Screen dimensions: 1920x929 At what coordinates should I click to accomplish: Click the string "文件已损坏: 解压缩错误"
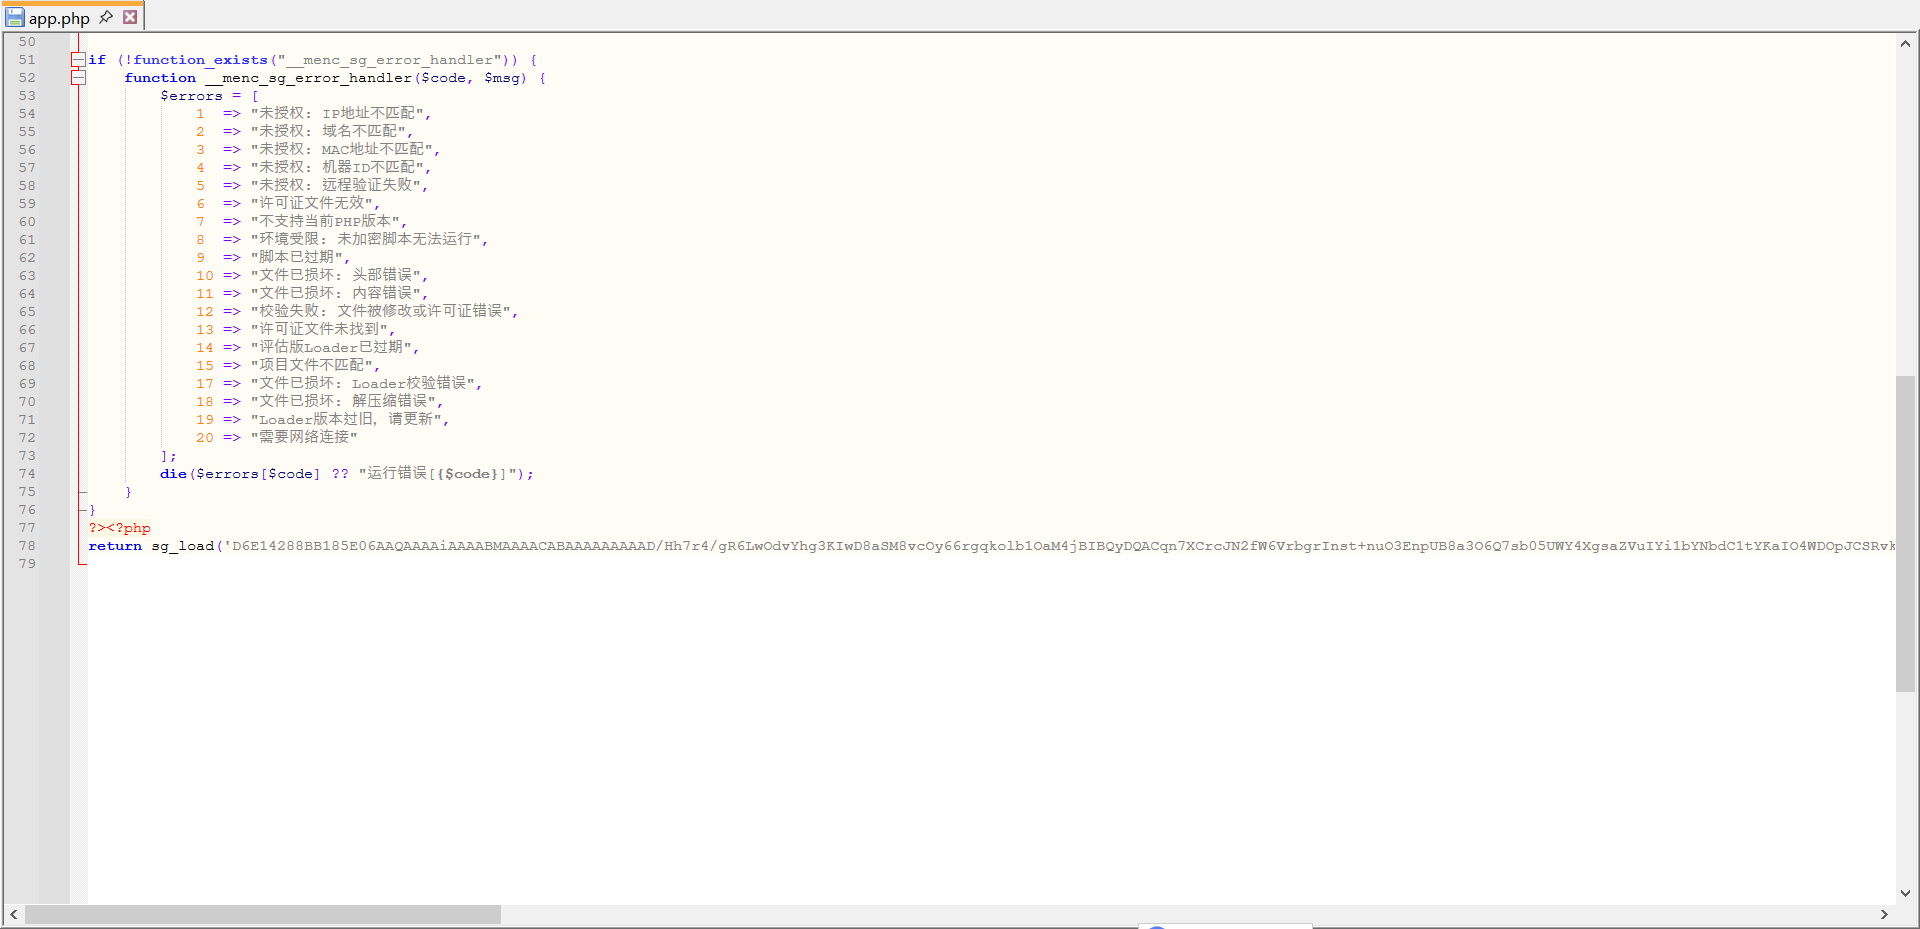[343, 402]
